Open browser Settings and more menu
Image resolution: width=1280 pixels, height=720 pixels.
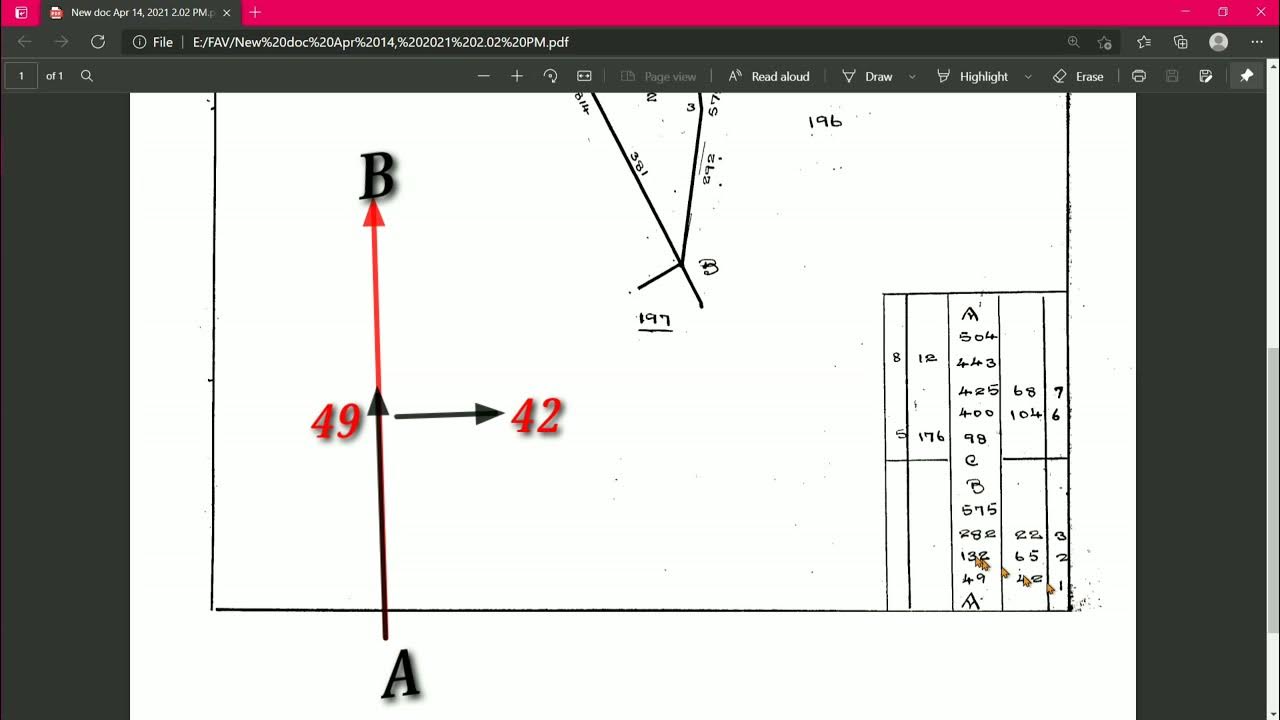click(x=1257, y=42)
